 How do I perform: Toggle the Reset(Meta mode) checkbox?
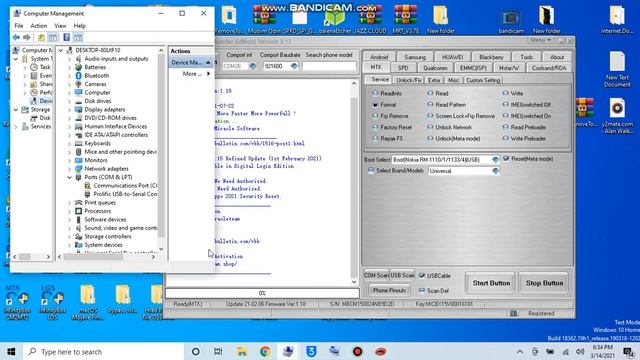coord(507,159)
